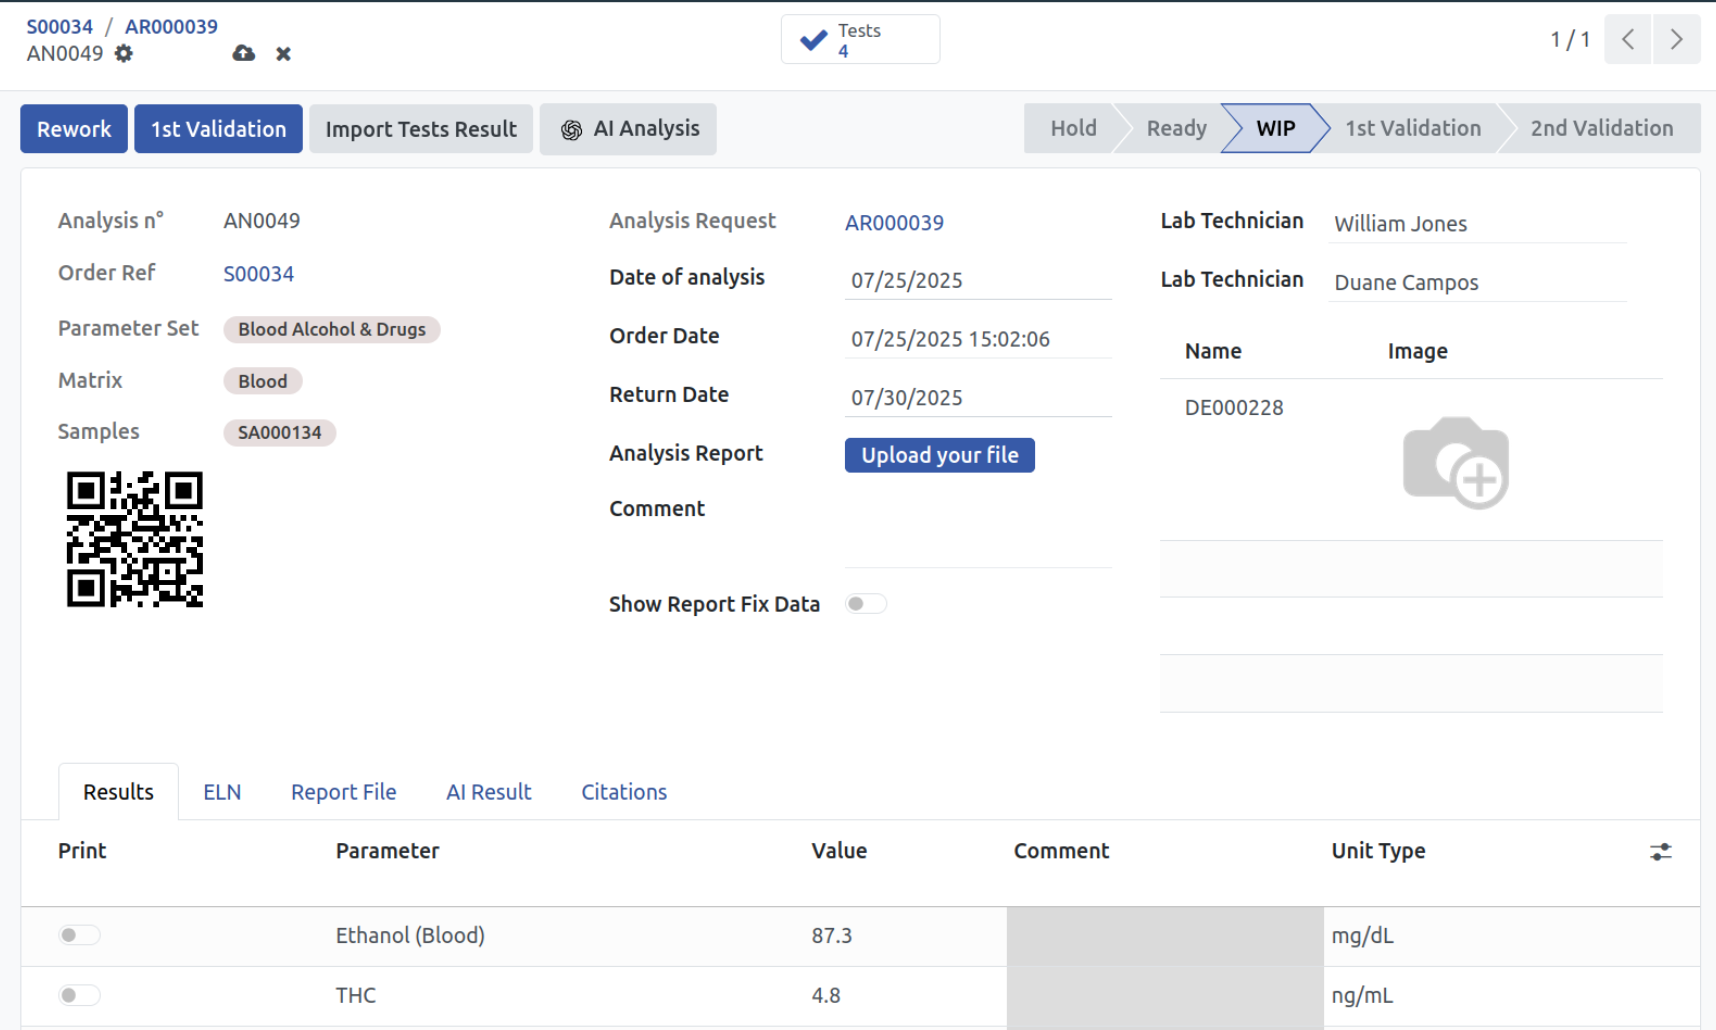Open column options adjust icon in Results table
The width and height of the screenshot is (1716, 1030).
[x=1660, y=852]
